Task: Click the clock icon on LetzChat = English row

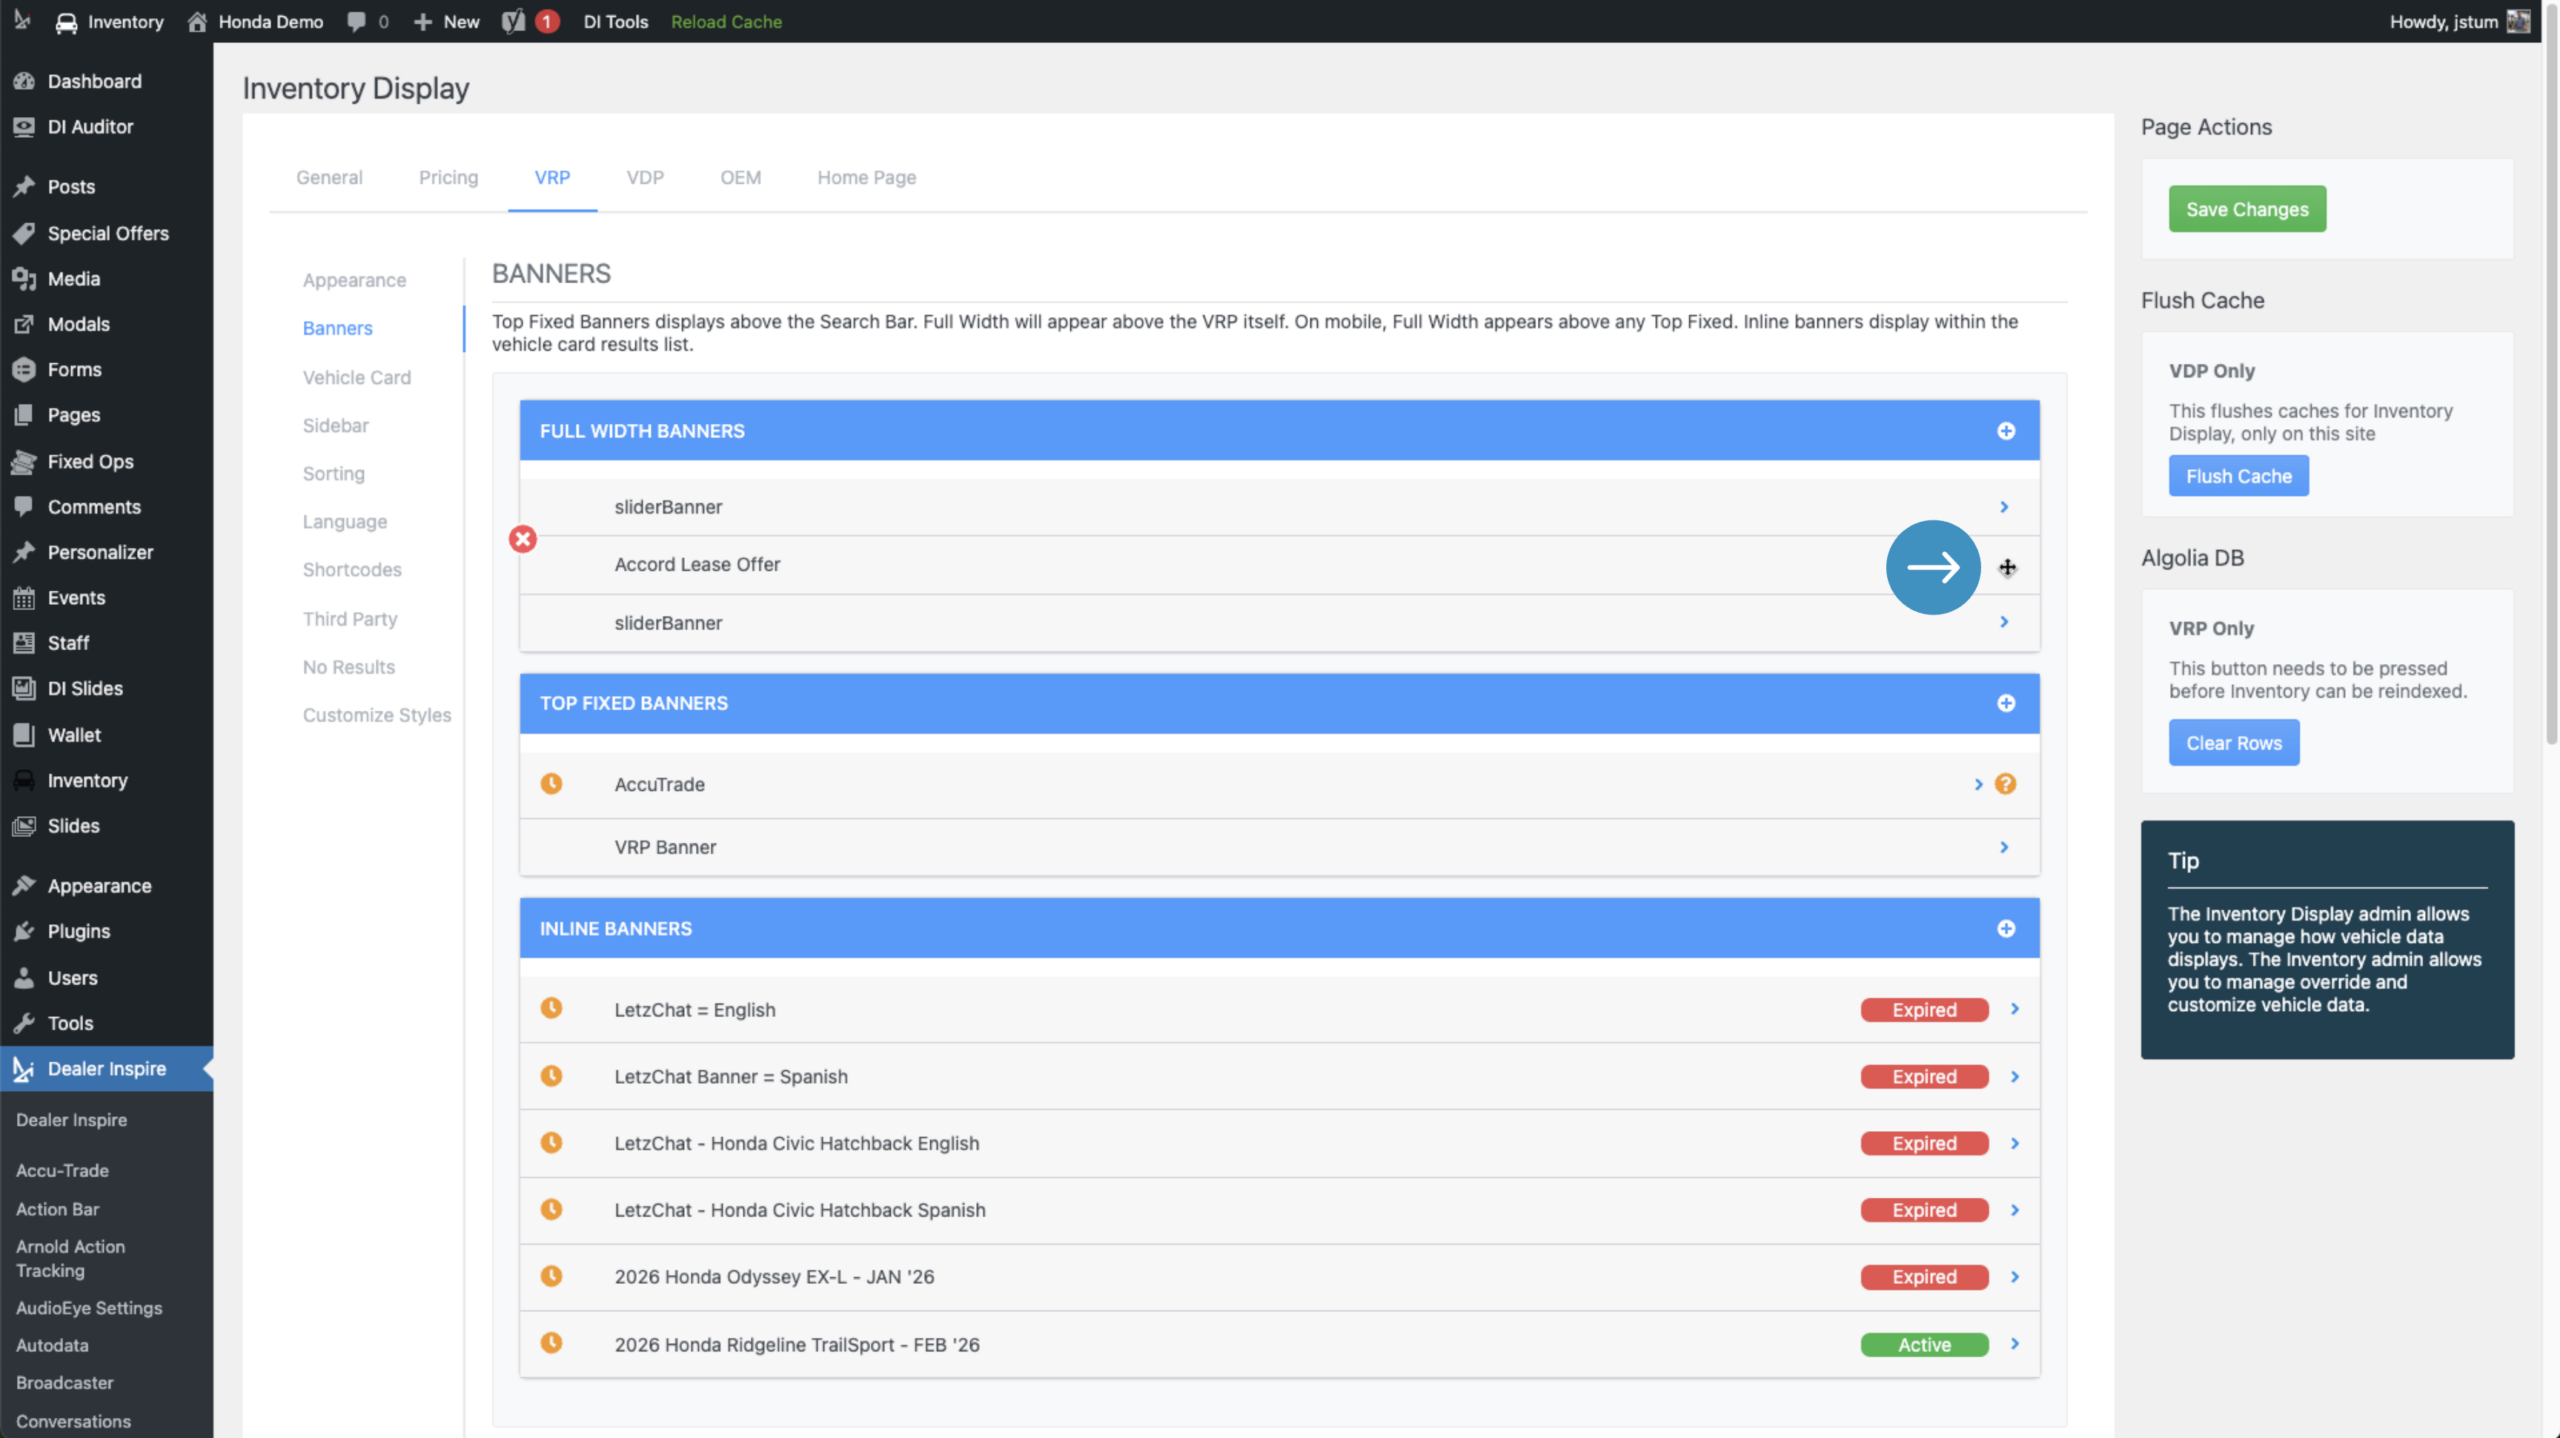Action: (x=551, y=1008)
